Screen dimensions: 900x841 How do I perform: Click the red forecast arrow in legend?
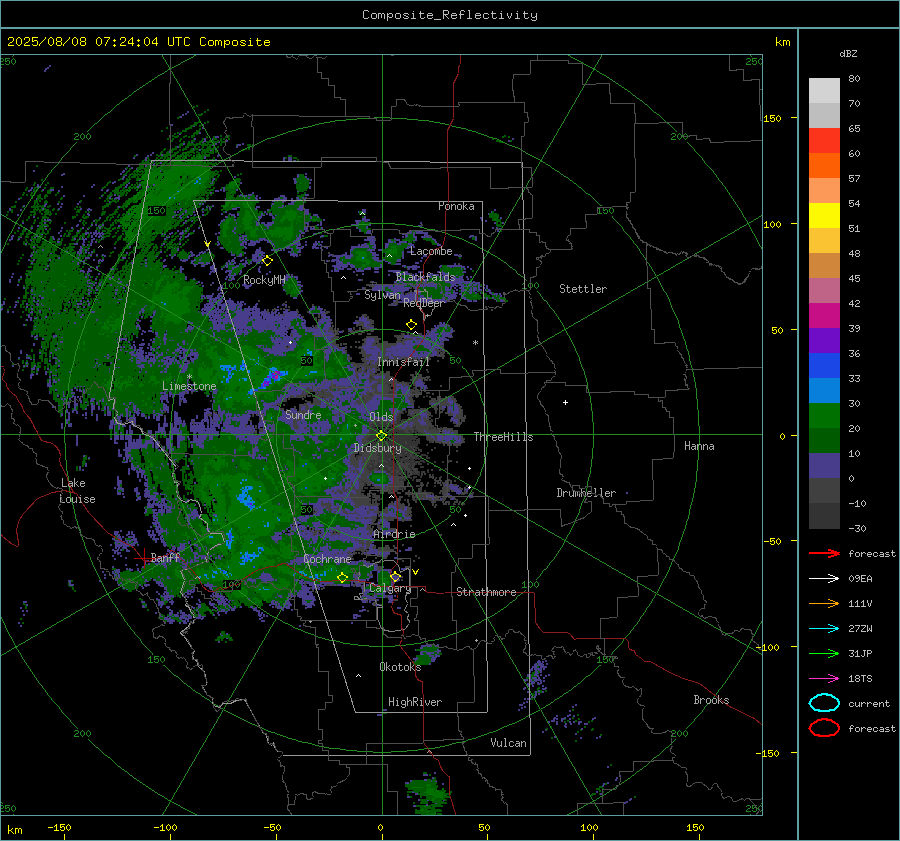point(824,553)
